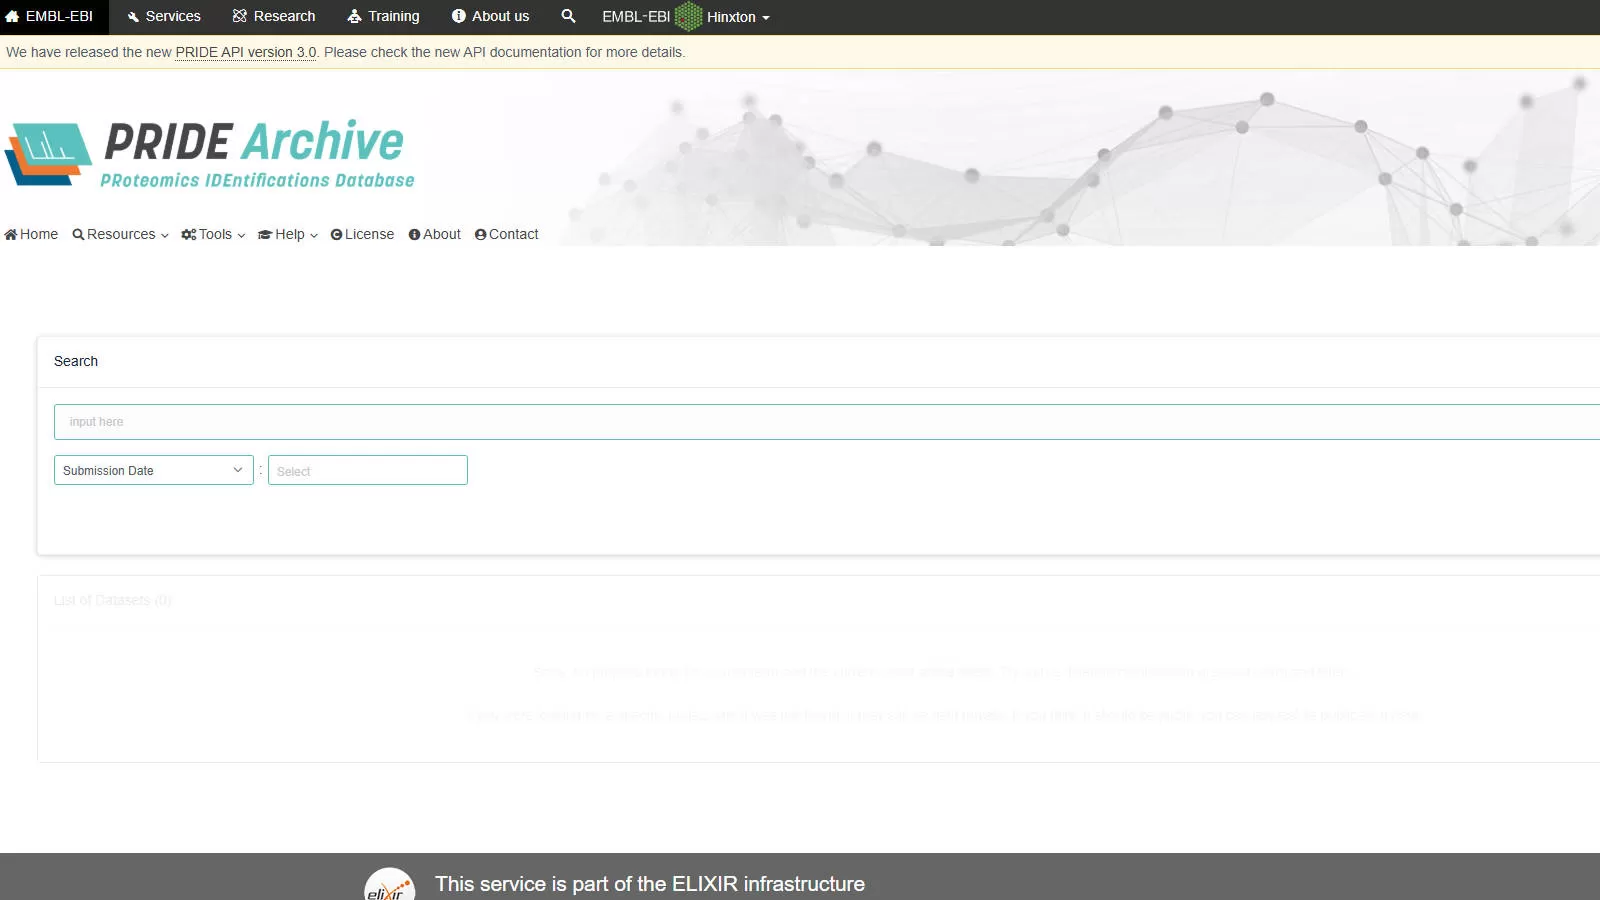Image resolution: width=1600 pixels, height=900 pixels.
Task: Click the Home house icon in PRIDE nav
Action: click(11, 235)
